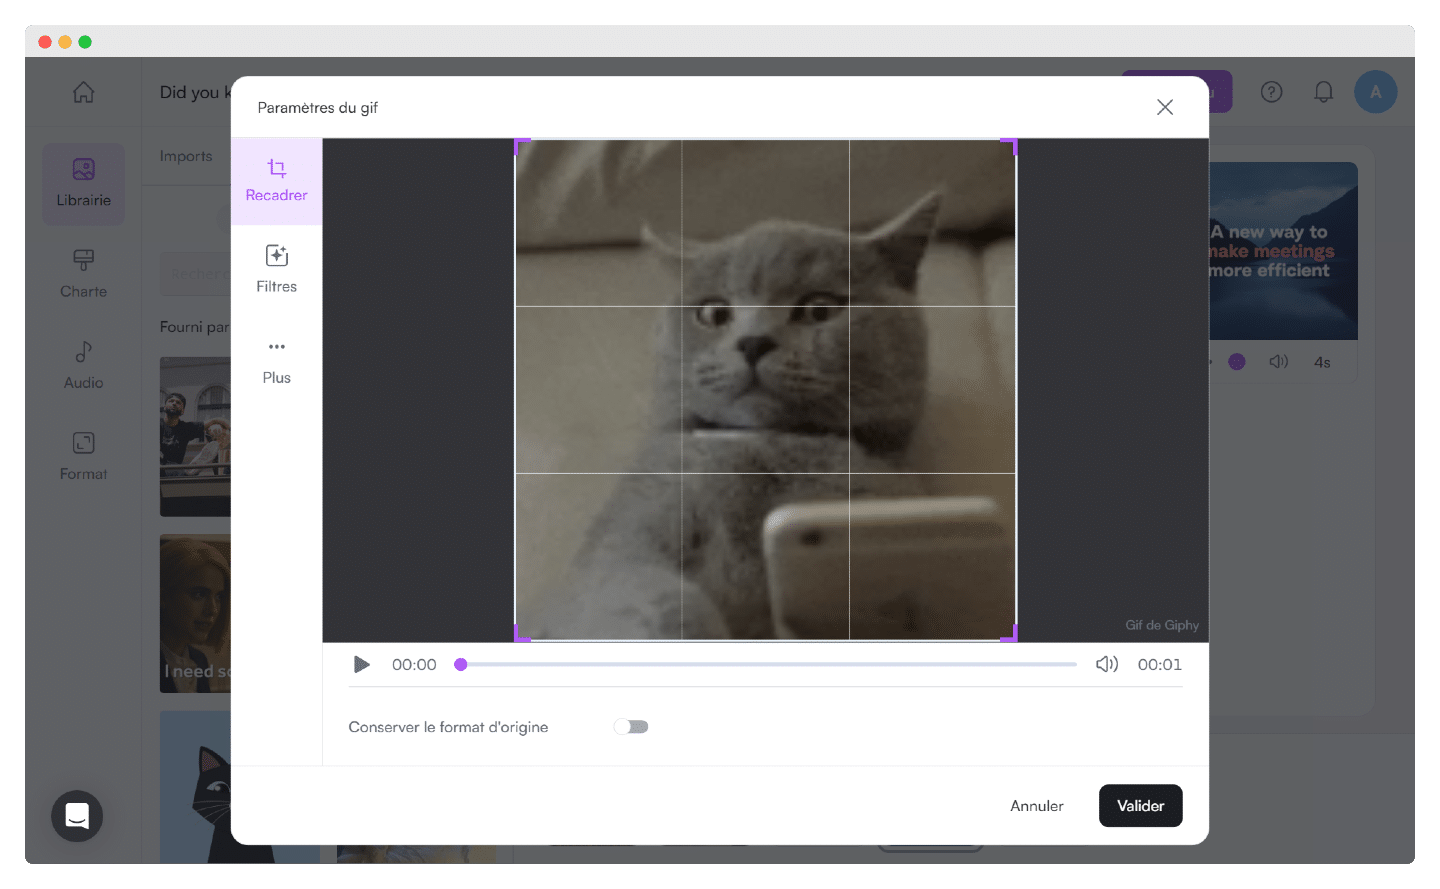Click the top-left crop corner handle

pyautogui.click(x=521, y=145)
